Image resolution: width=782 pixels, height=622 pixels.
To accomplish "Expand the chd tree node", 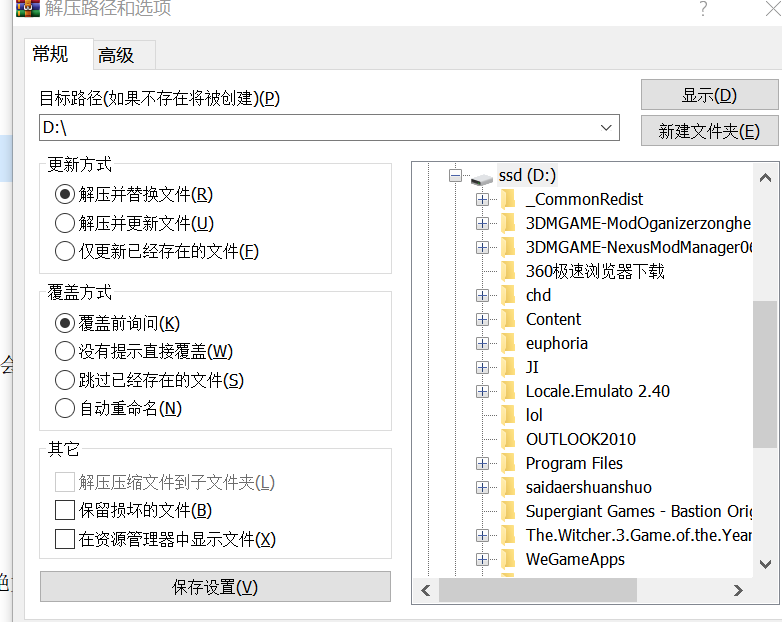I will pos(482,295).
